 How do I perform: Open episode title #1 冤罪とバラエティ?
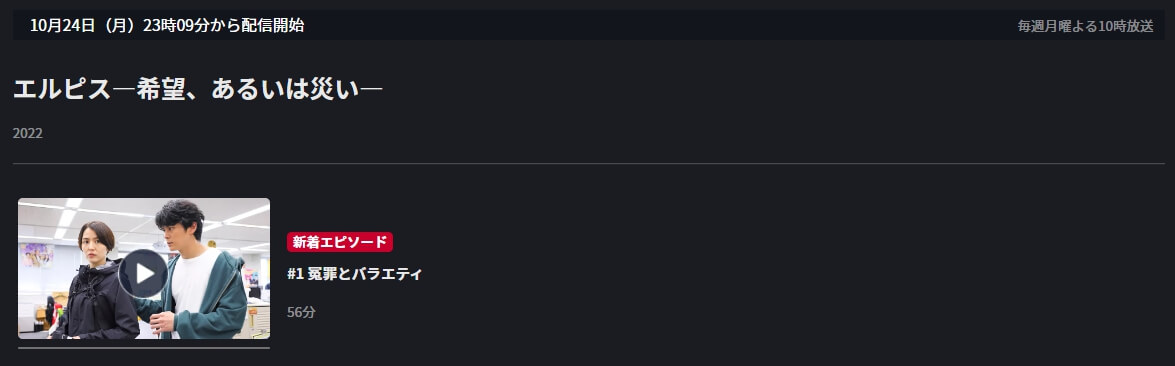pyautogui.click(x=354, y=274)
